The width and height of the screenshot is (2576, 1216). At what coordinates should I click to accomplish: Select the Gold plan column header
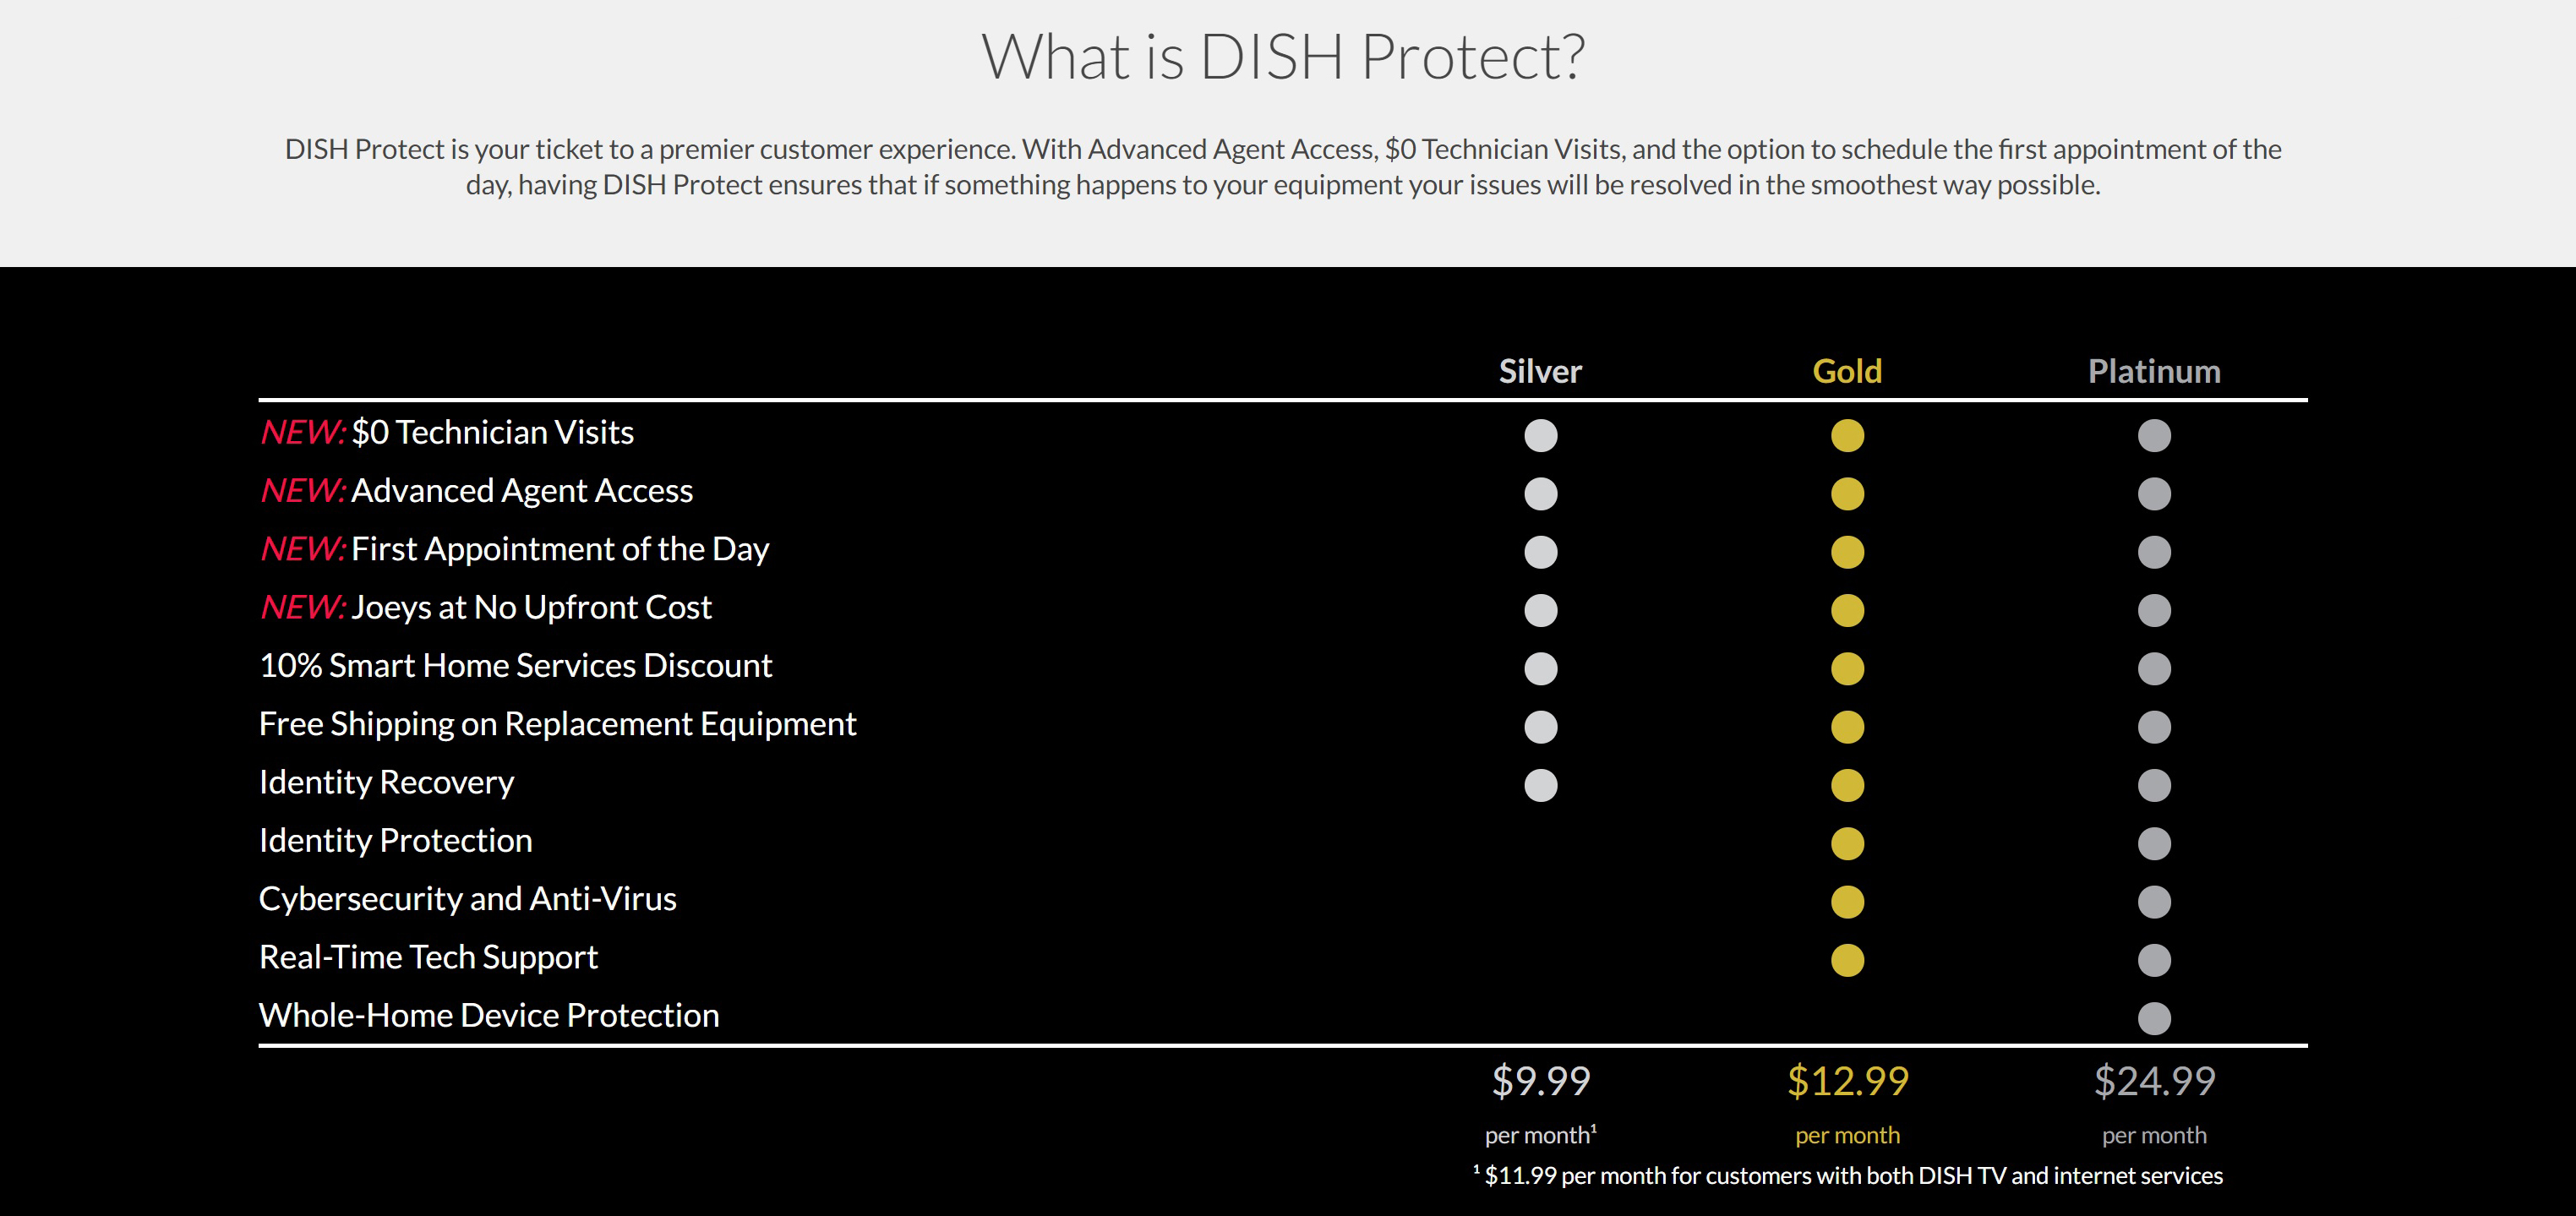tap(1847, 371)
